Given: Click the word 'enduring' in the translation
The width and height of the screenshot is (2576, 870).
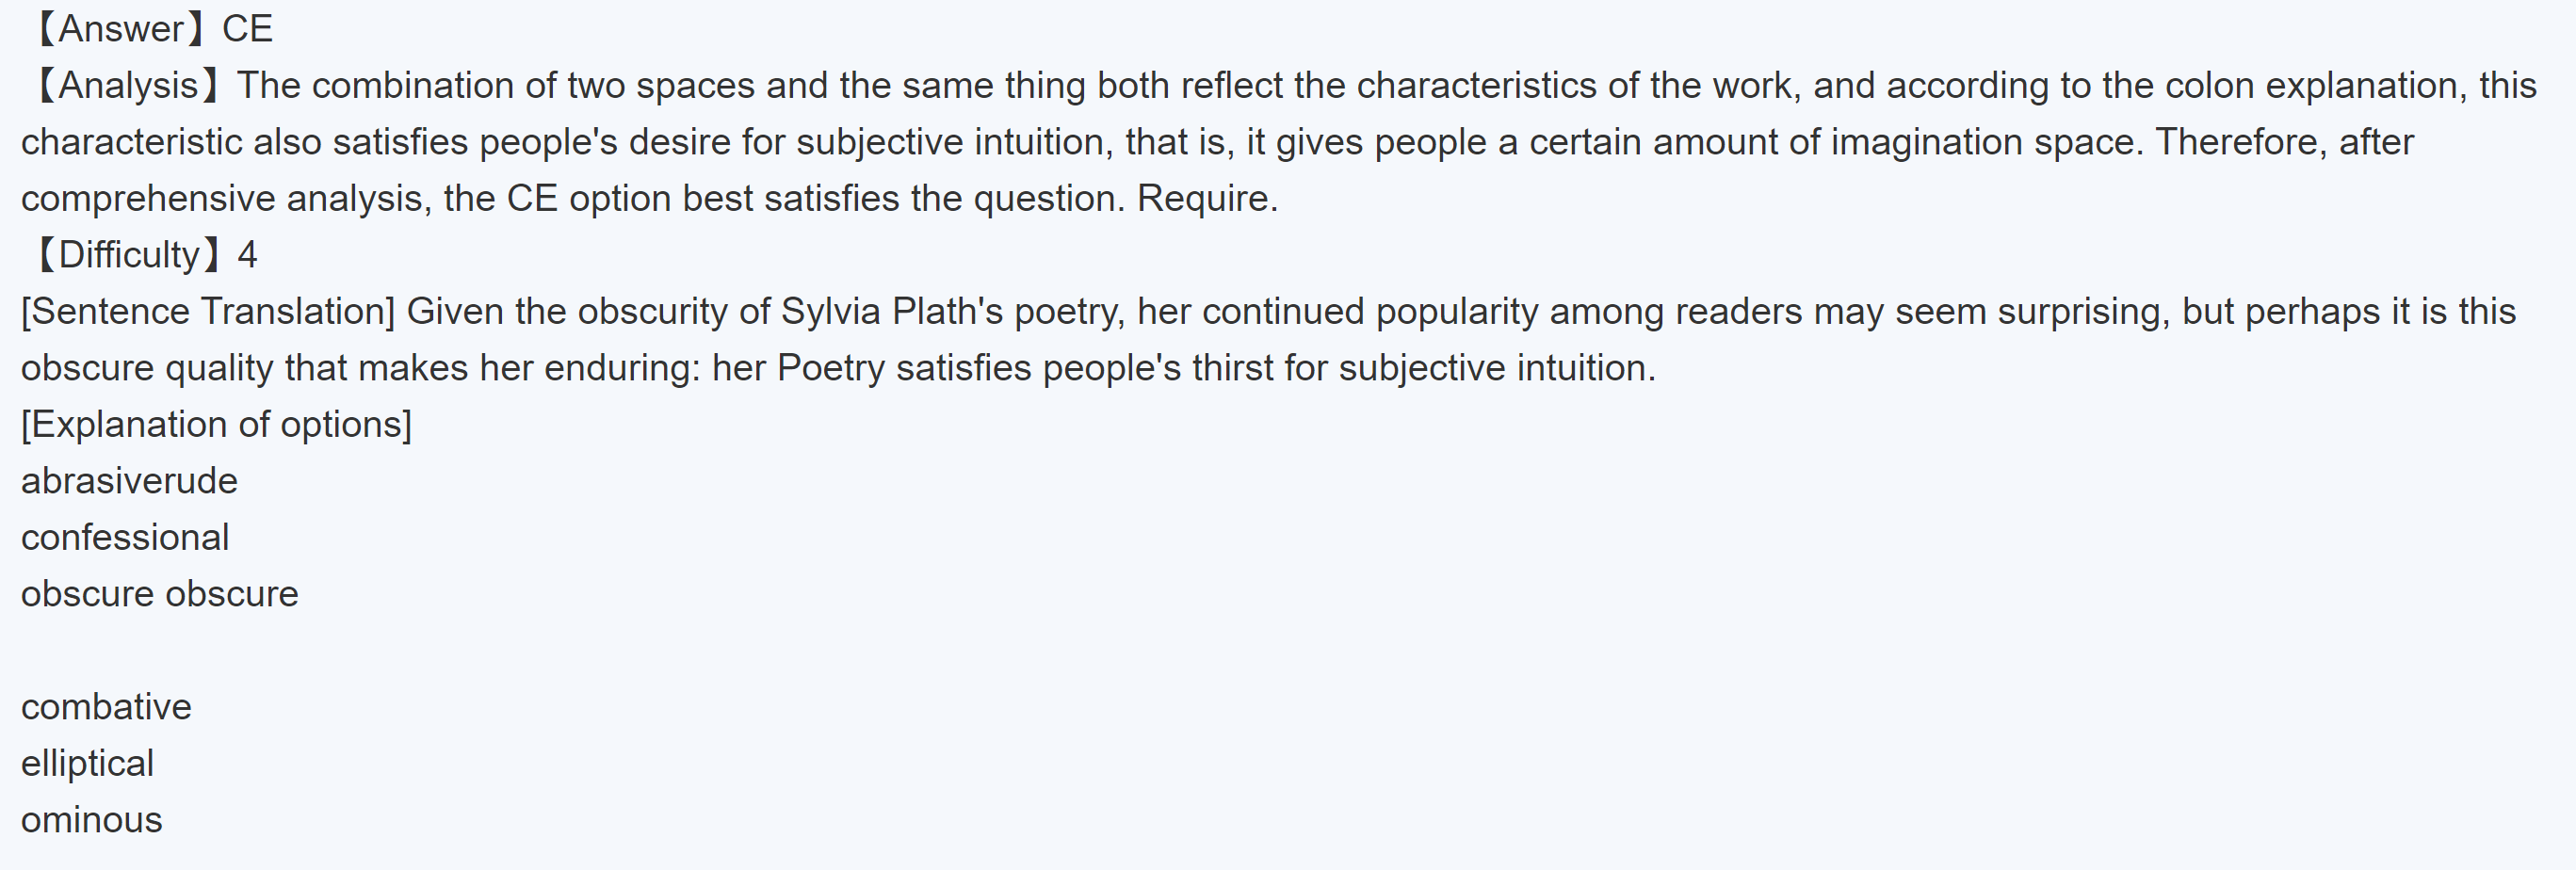Looking at the screenshot, I should [x=621, y=368].
